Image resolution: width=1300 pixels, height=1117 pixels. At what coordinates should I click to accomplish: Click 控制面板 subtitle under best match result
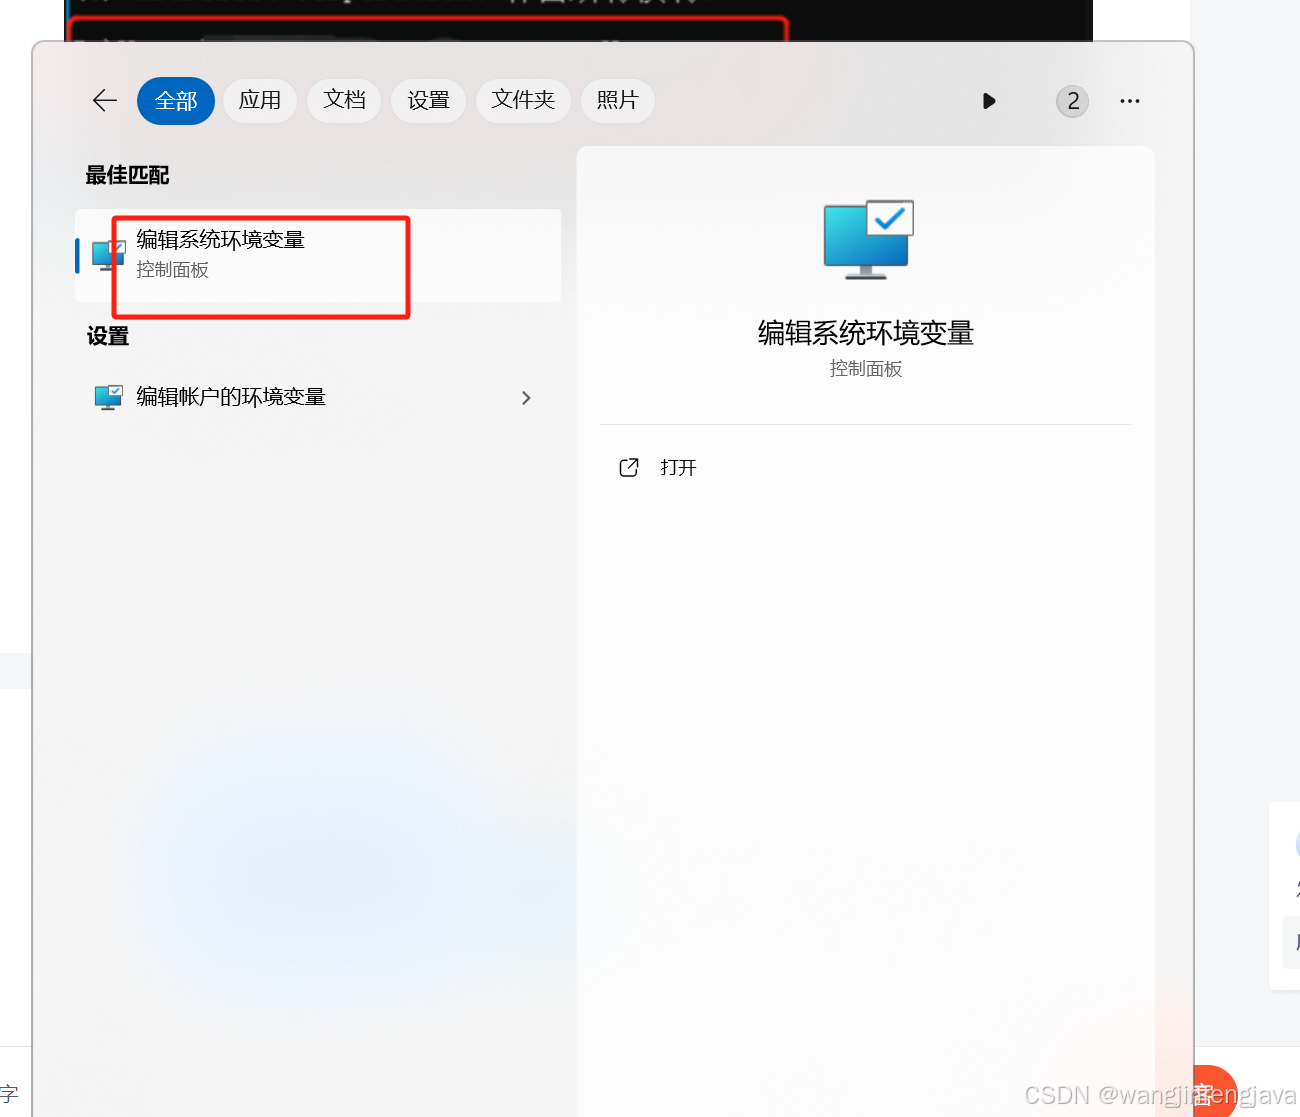[x=173, y=270]
